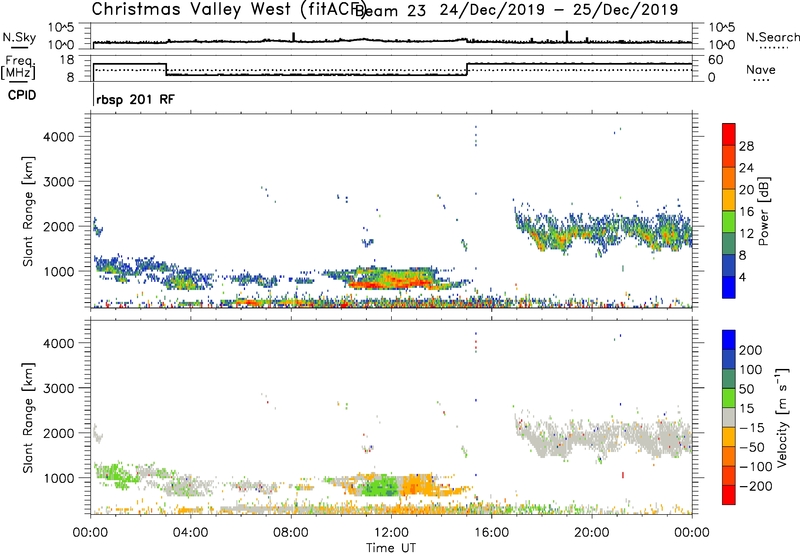Click the 'Christmas Valley West (fitACF)' title

pos(228,9)
